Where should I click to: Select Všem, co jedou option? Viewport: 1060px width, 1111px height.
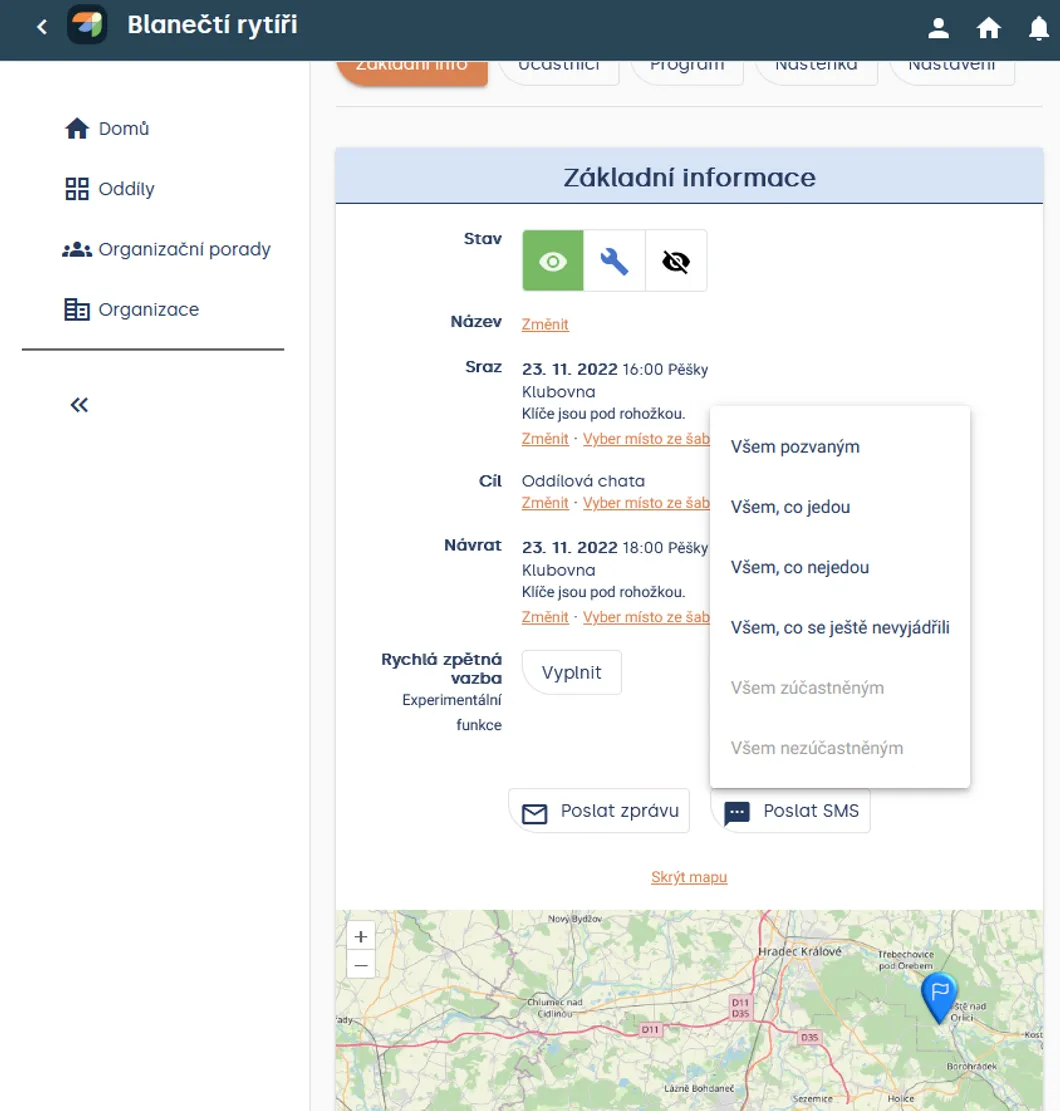click(840, 507)
